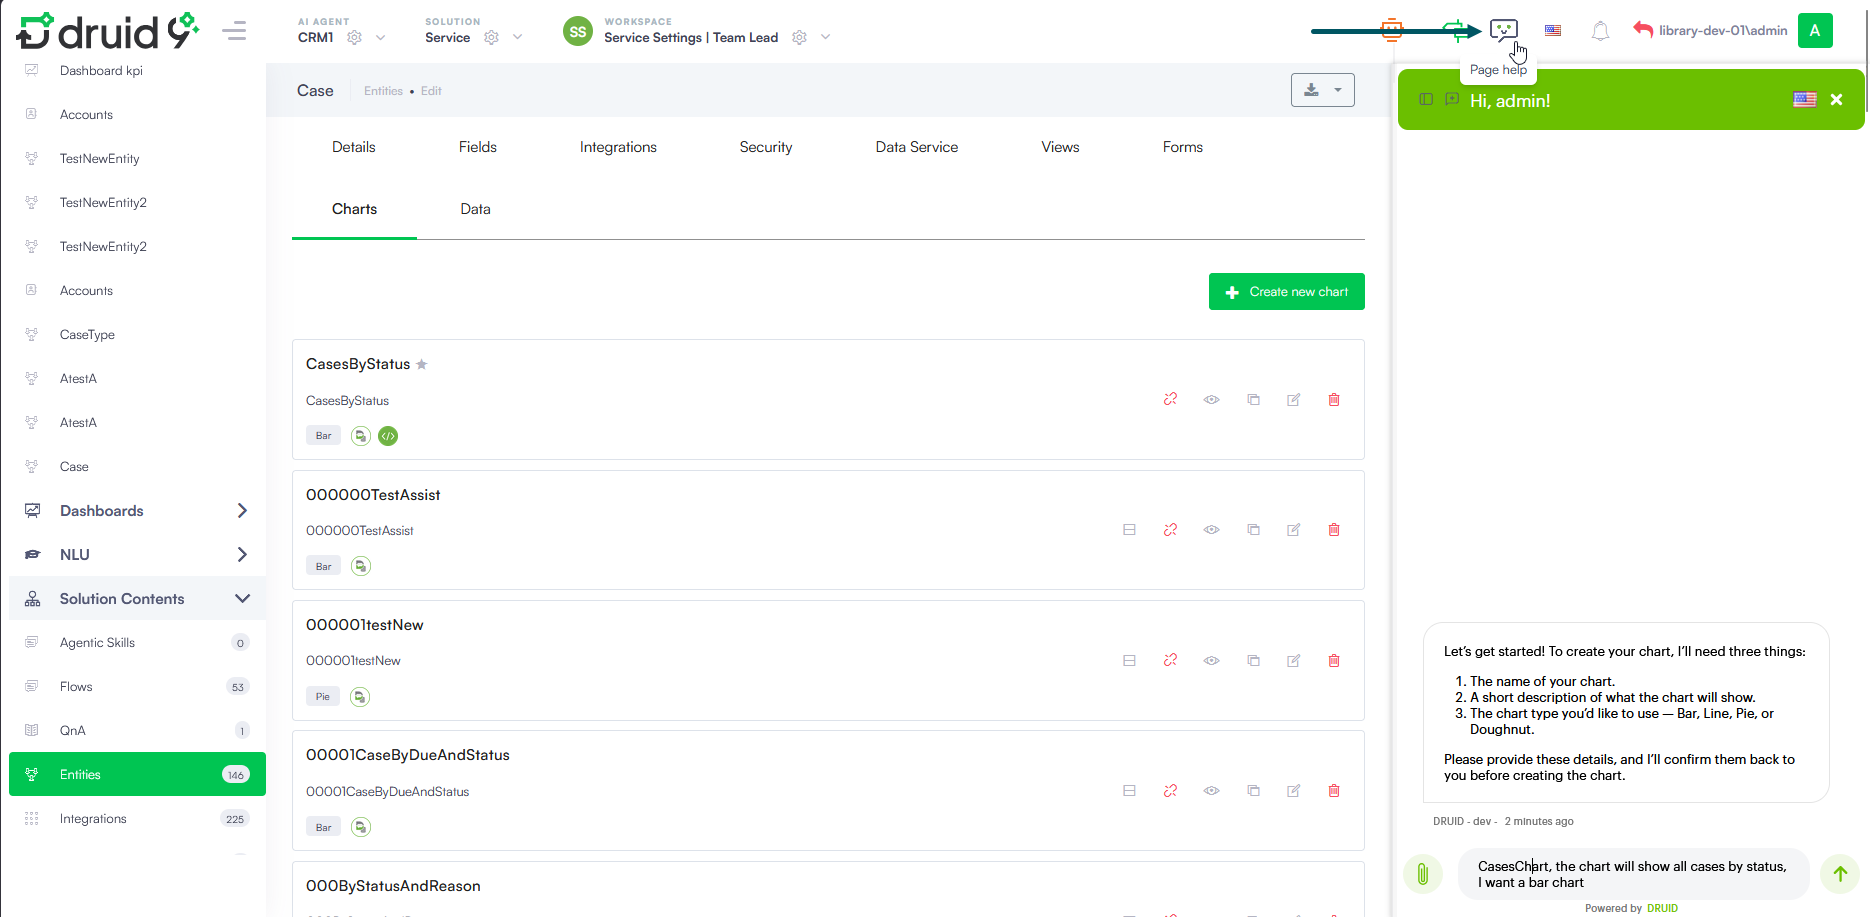Open AI Agent CRM1 settings gear

pos(354,38)
